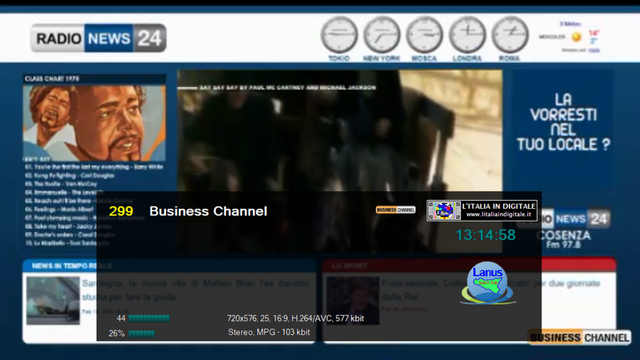The height and width of the screenshot is (360, 640).
Task: Click the Roma clock
Action: coord(510,35)
